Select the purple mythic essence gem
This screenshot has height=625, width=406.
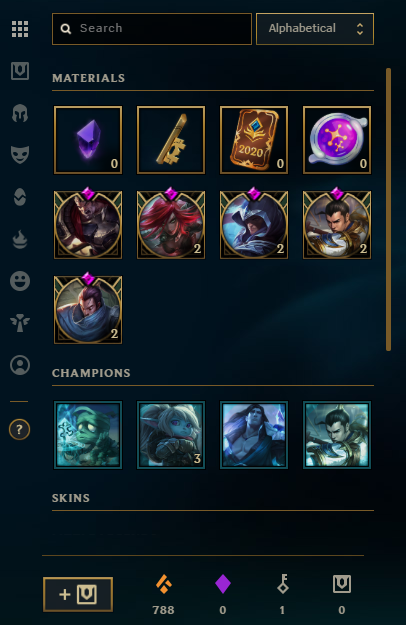point(88,140)
